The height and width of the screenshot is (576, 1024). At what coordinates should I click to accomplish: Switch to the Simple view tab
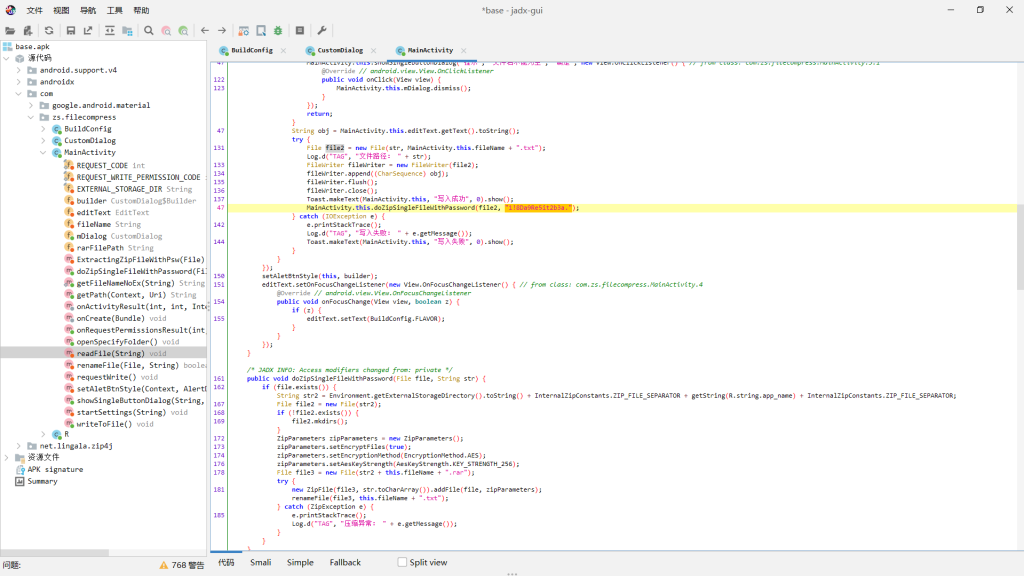(300, 562)
